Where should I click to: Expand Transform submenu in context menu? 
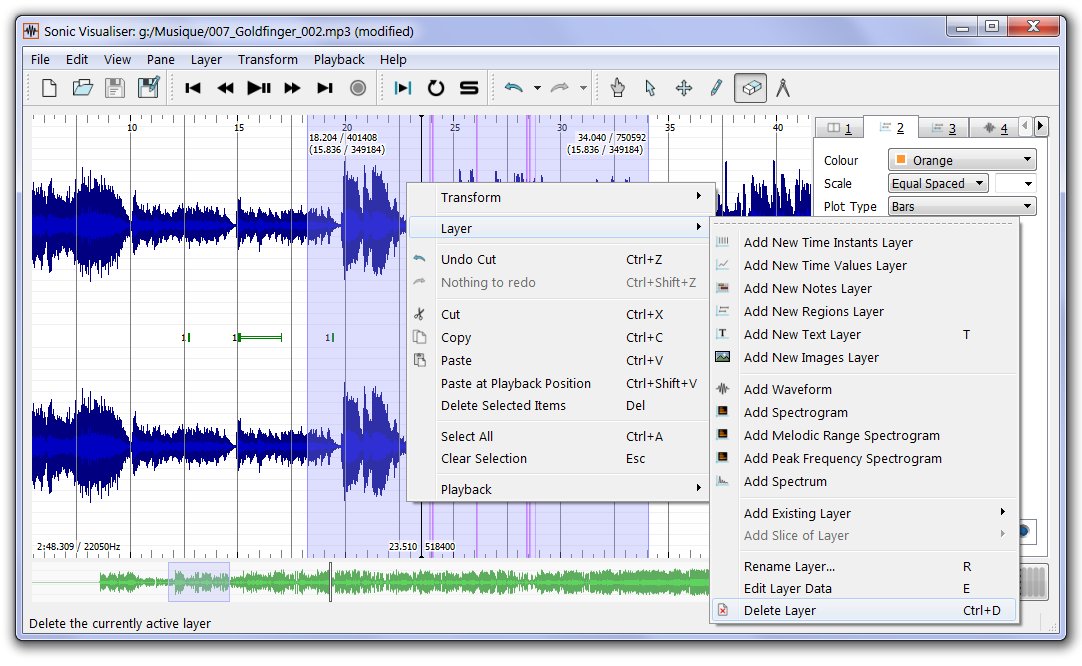pyautogui.click(x=560, y=197)
